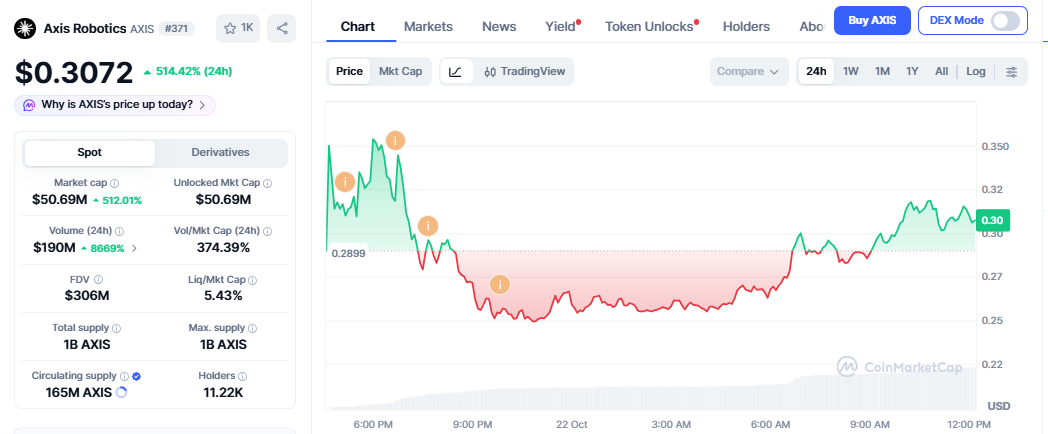Show Market cap info tooltip icon

pyautogui.click(x=114, y=183)
